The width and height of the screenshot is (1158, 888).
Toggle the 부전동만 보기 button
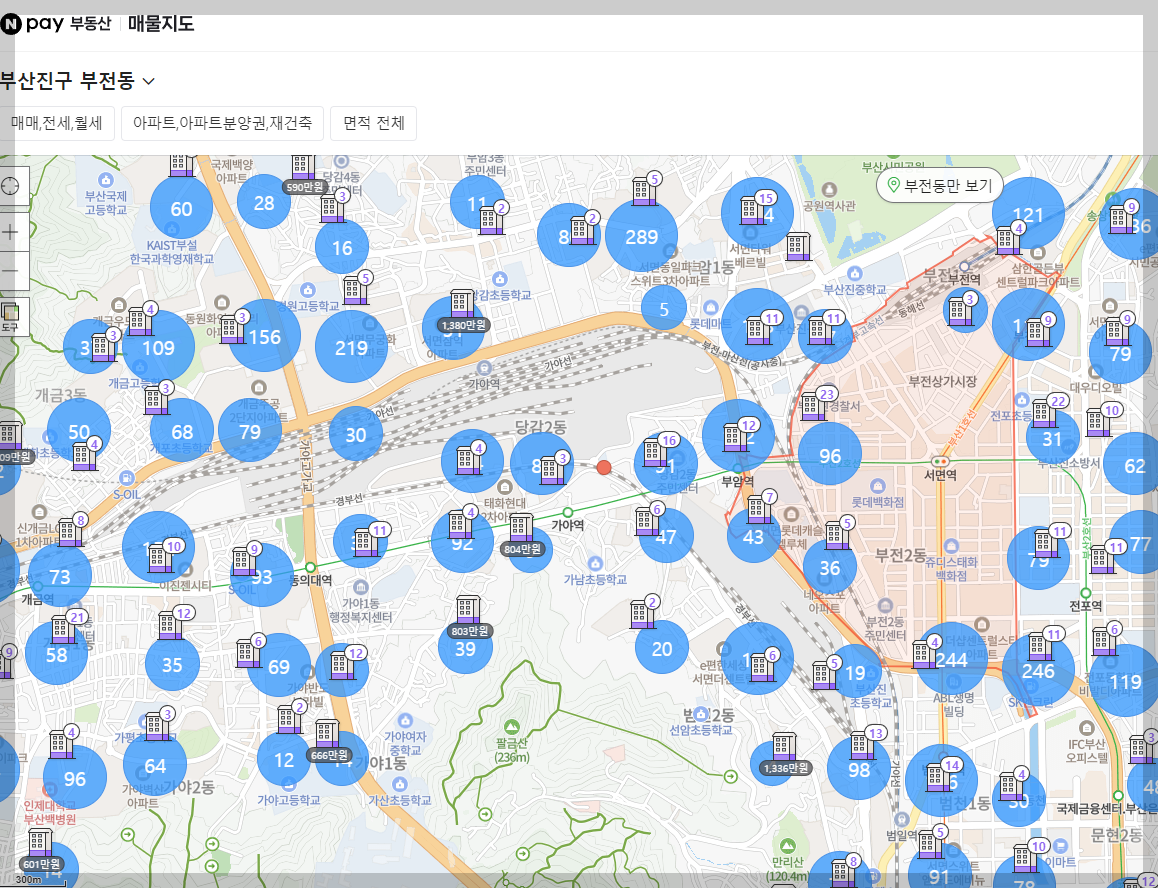(x=939, y=185)
